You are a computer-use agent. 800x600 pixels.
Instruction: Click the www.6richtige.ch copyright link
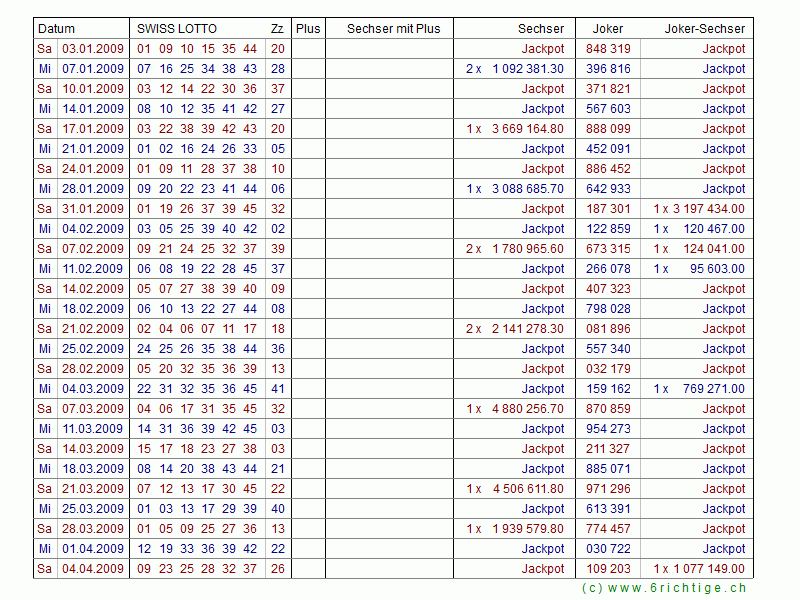[x=664, y=588]
